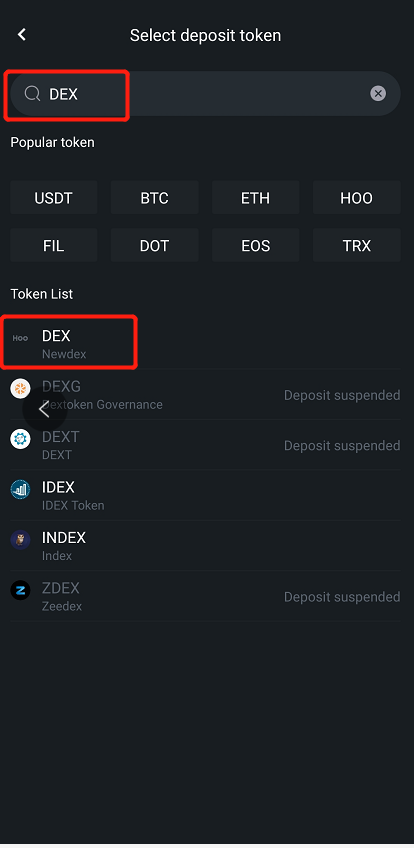Screen dimensions: 414x848
Task: Select the IDEX Token list item
Action: coord(205,495)
